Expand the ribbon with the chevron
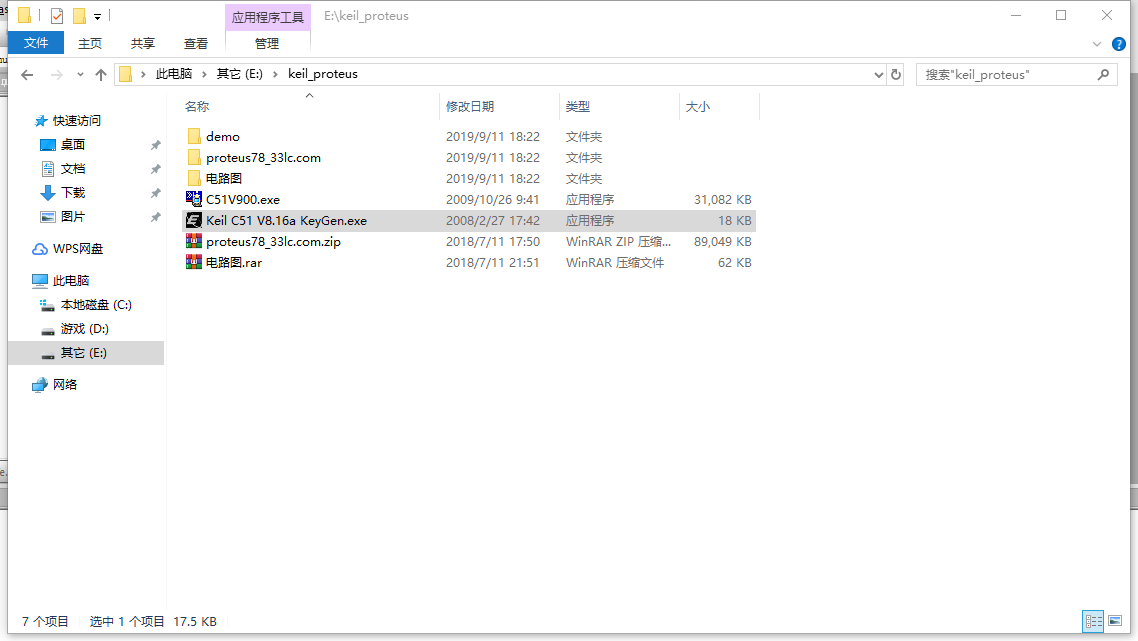Image resolution: width=1138 pixels, height=641 pixels. click(1097, 44)
